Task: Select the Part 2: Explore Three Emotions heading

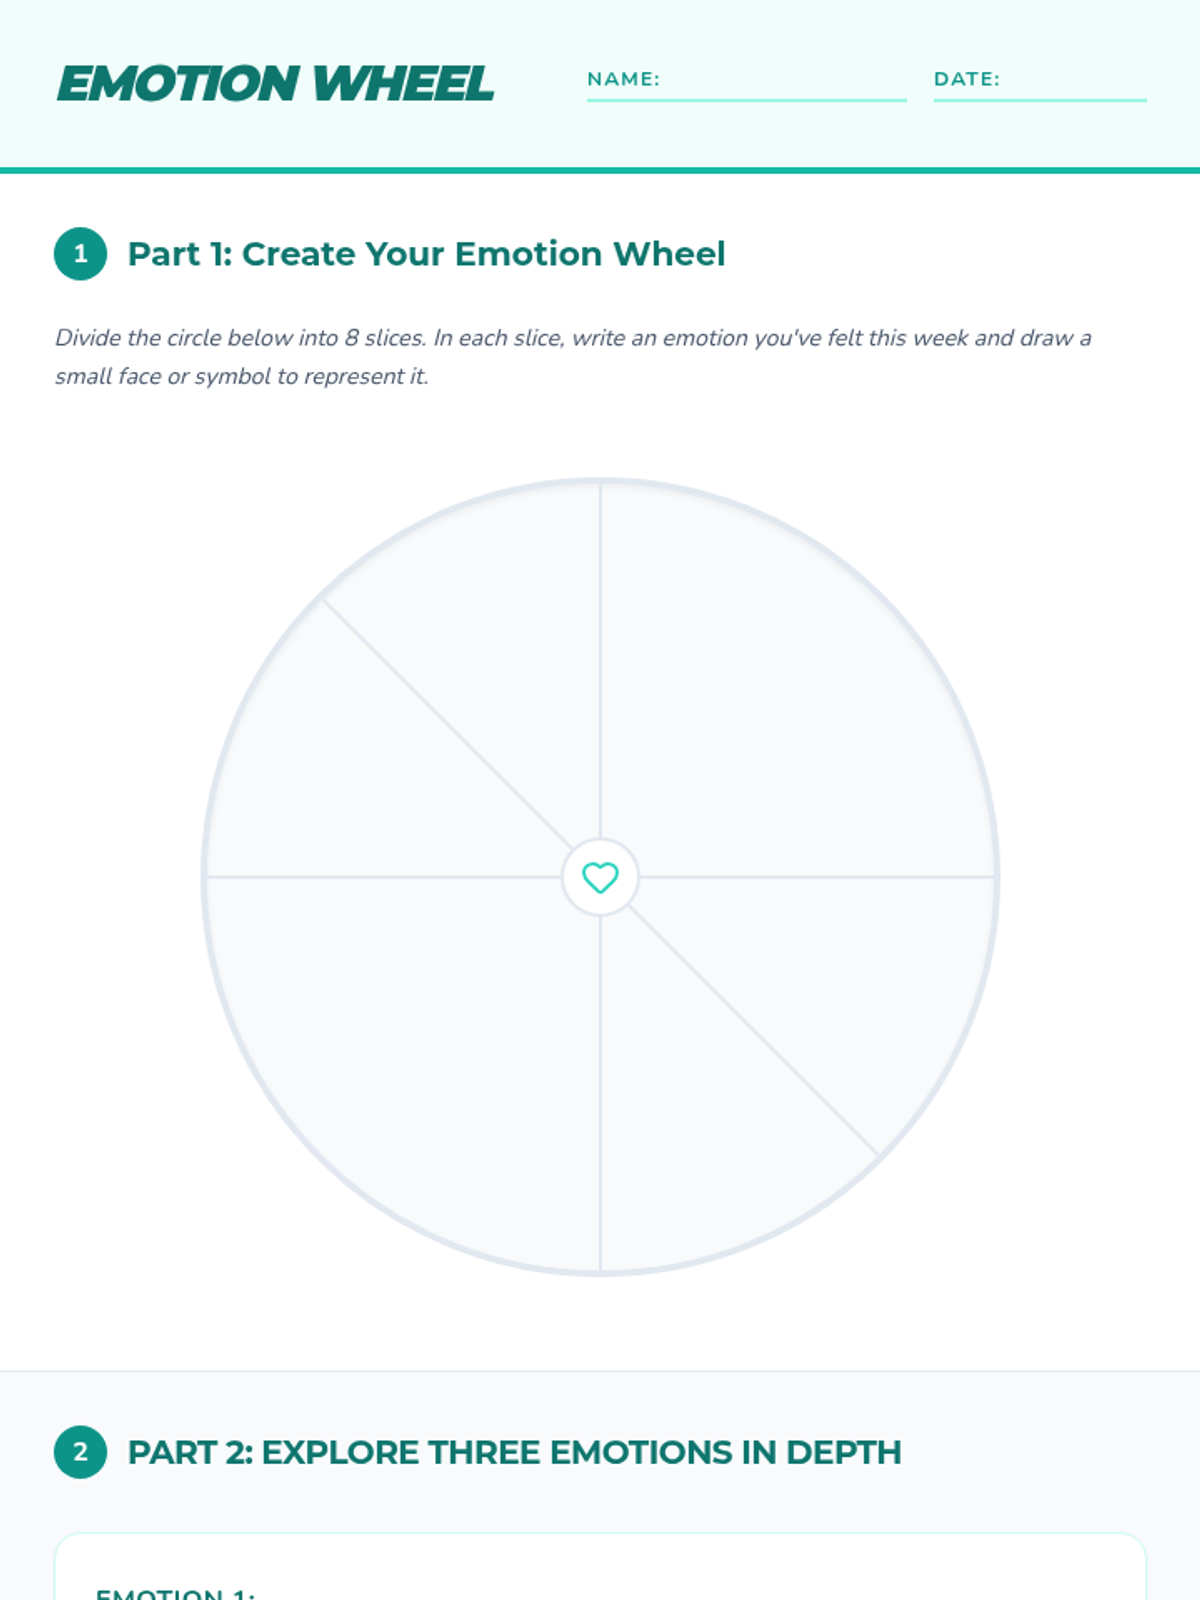Action: (x=514, y=1452)
